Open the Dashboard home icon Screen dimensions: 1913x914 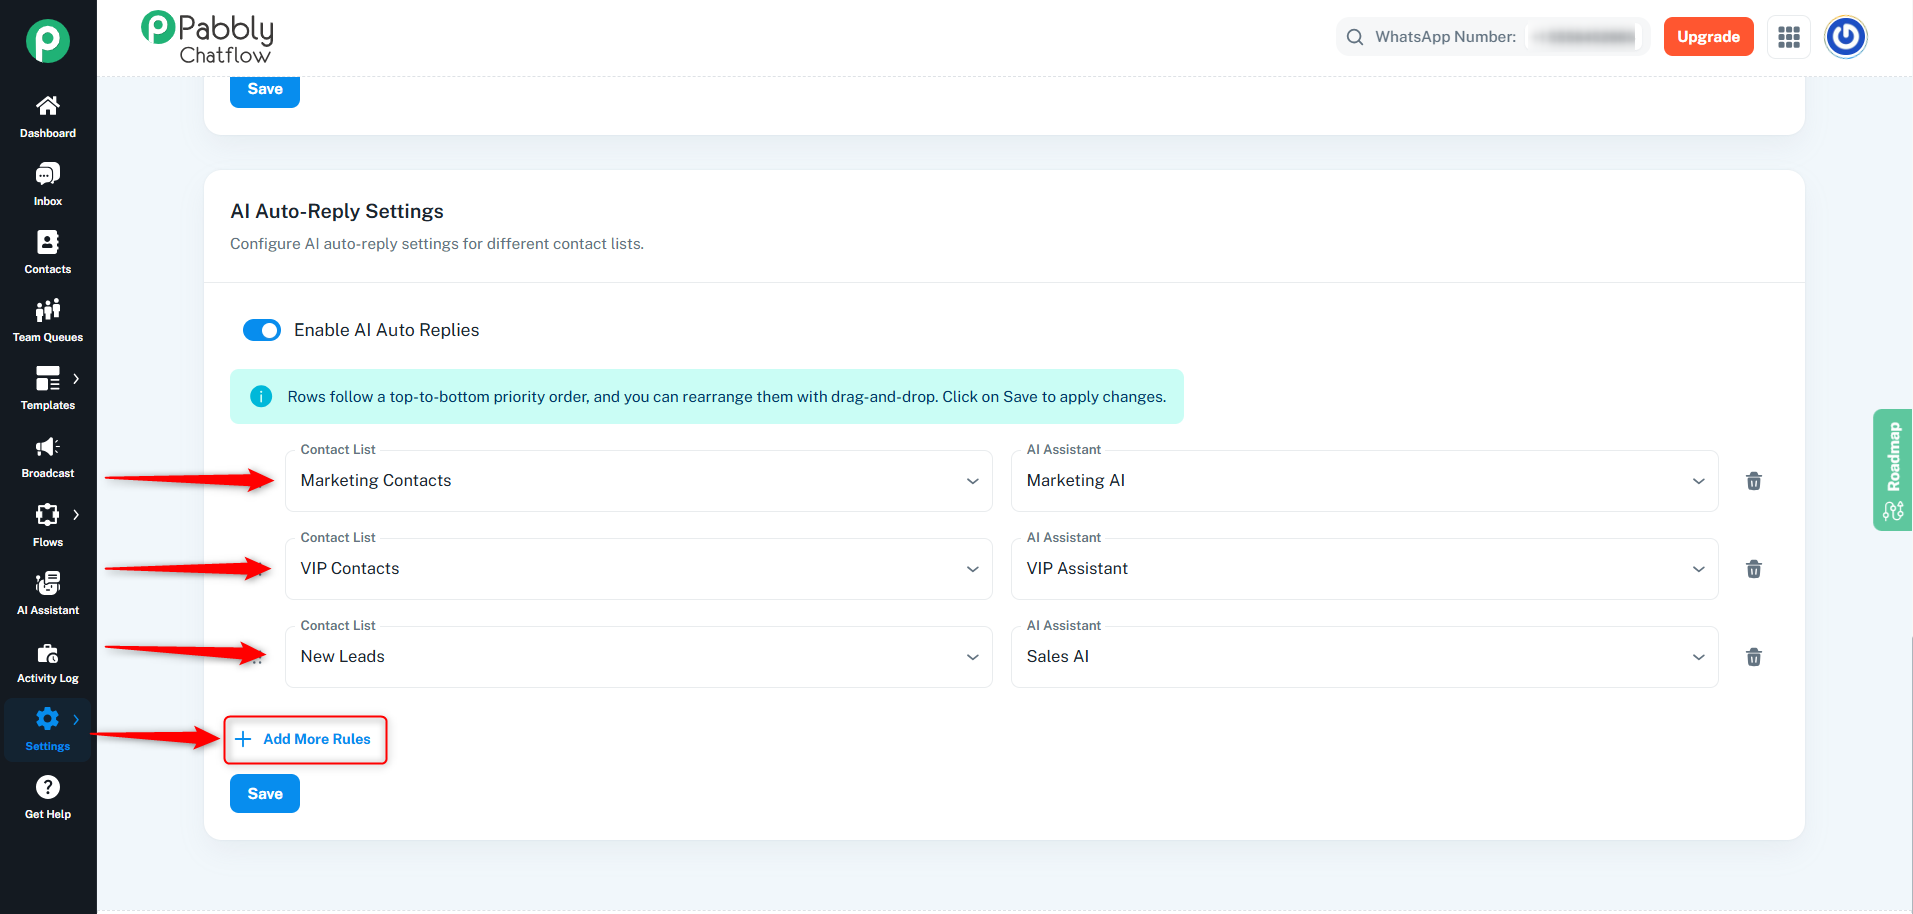(47, 106)
